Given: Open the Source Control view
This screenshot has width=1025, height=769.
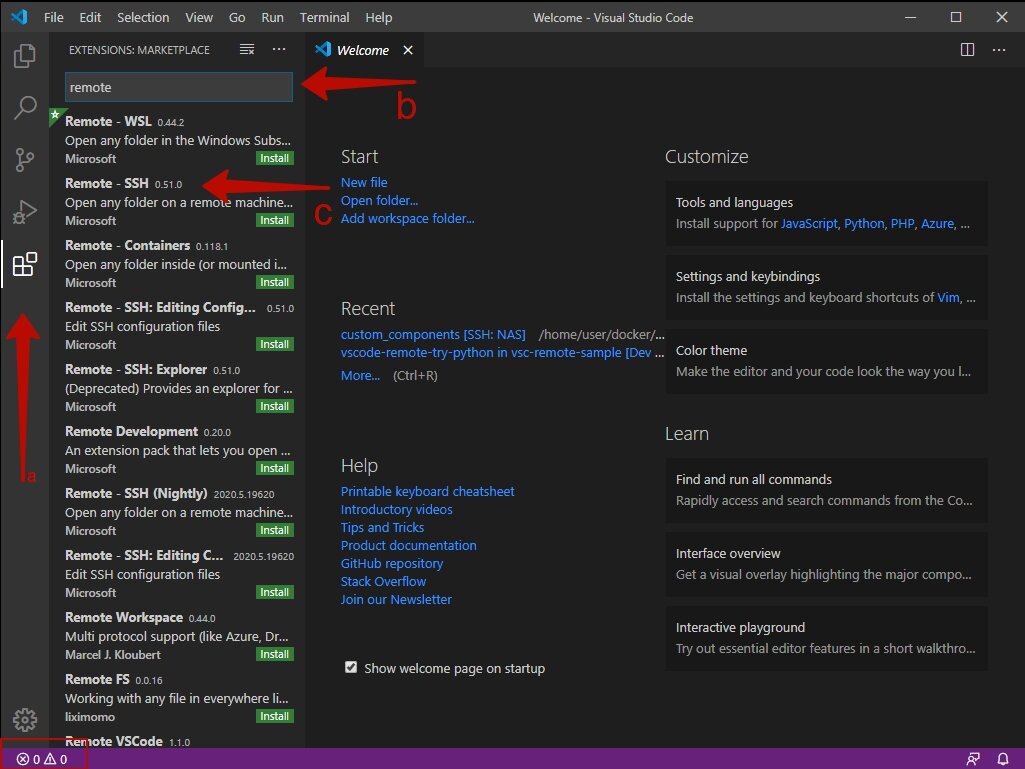Looking at the screenshot, I should coord(25,160).
